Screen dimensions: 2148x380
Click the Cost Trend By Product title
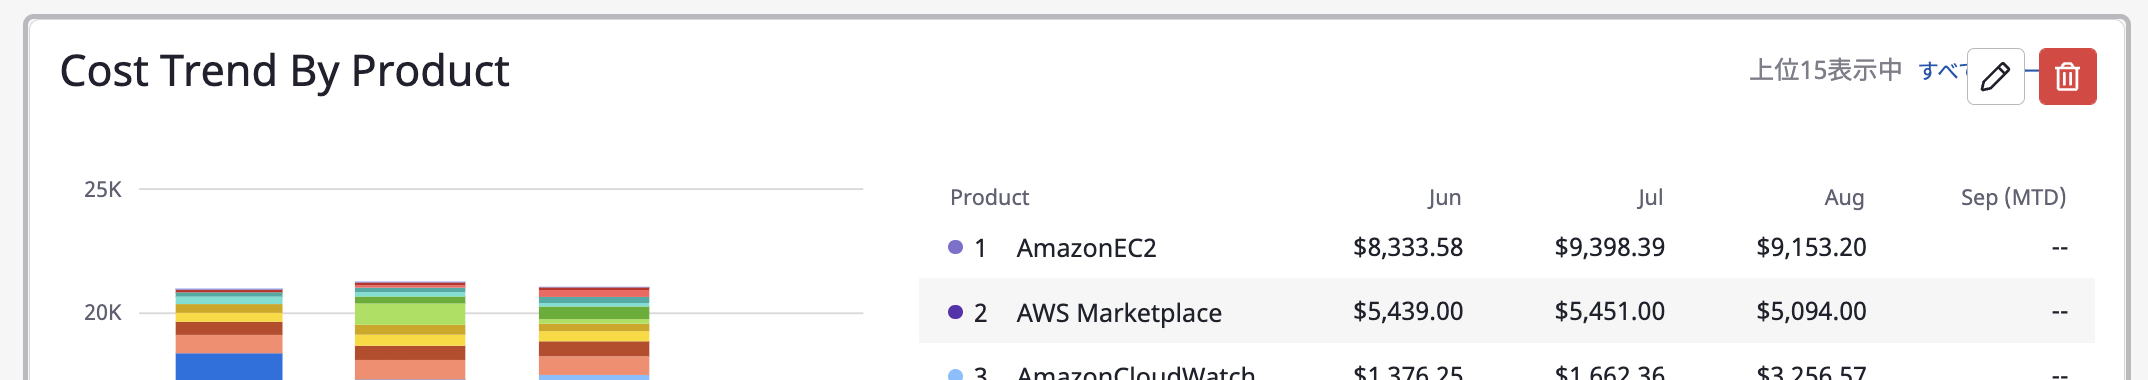pyautogui.click(x=285, y=71)
